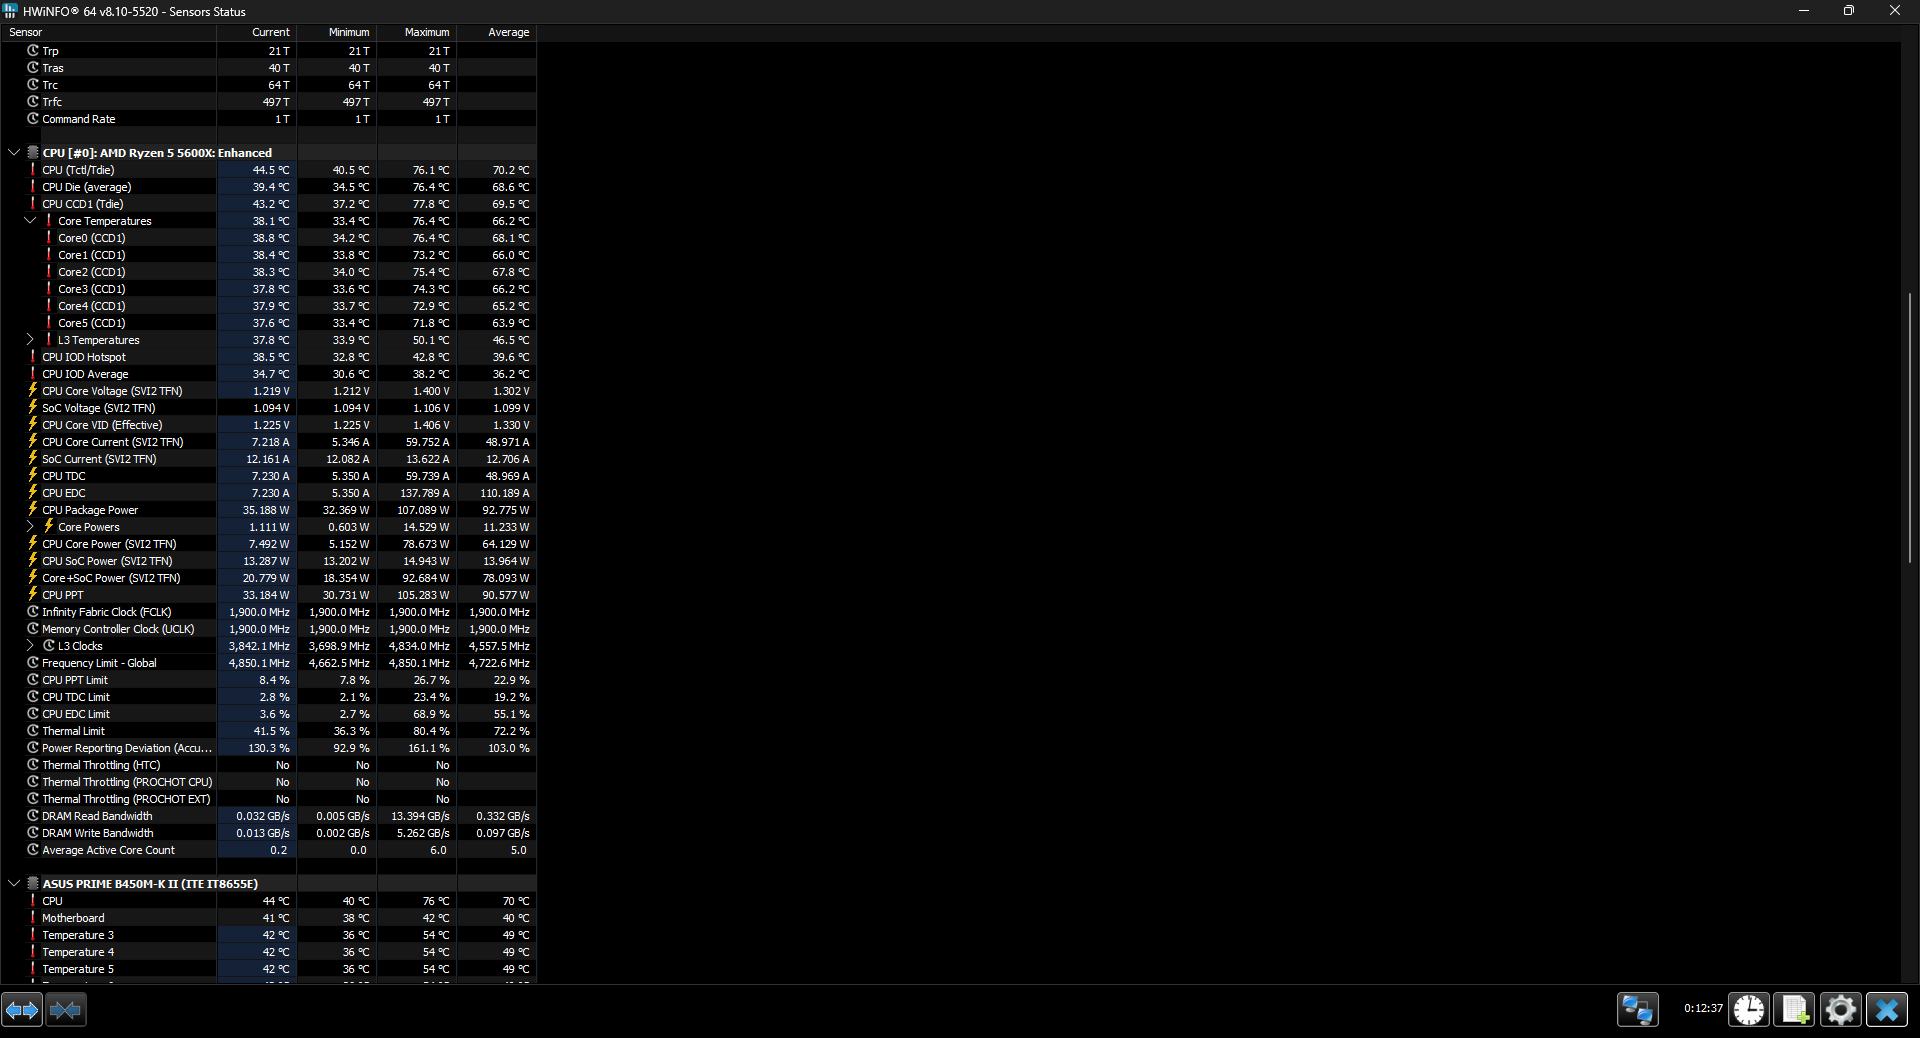Expand the L3 Clocks subgroup
The height and width of the screenshot is (1038, 1920).
tap(30, 646)
